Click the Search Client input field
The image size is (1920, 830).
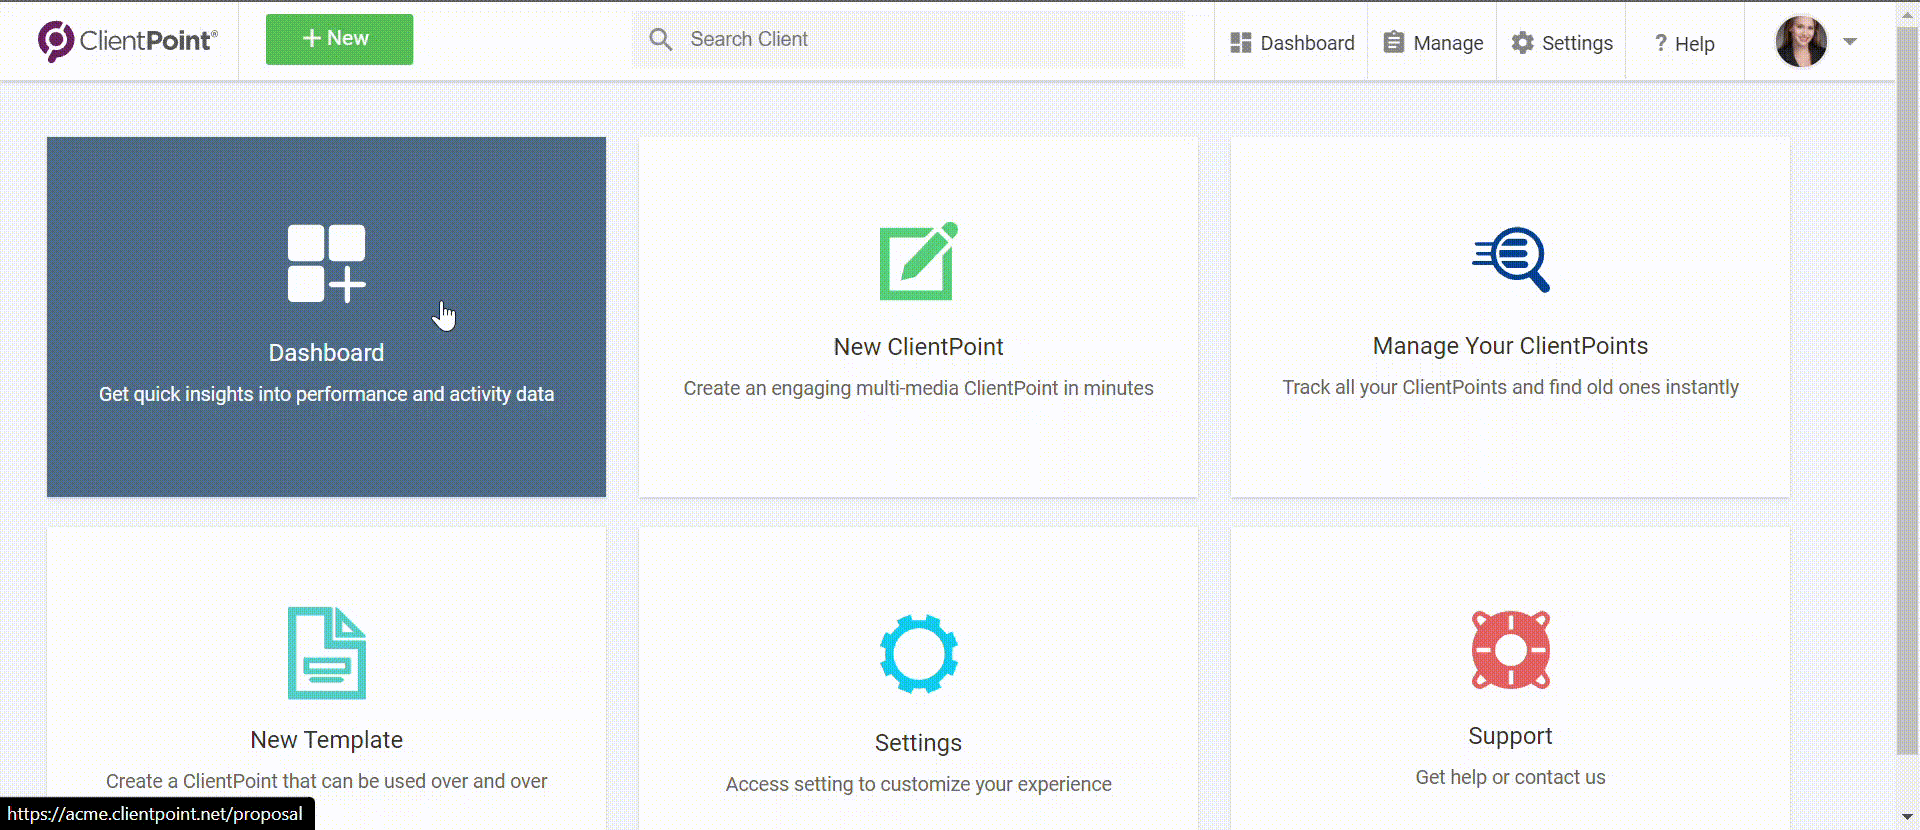click(x=908, y=39)
